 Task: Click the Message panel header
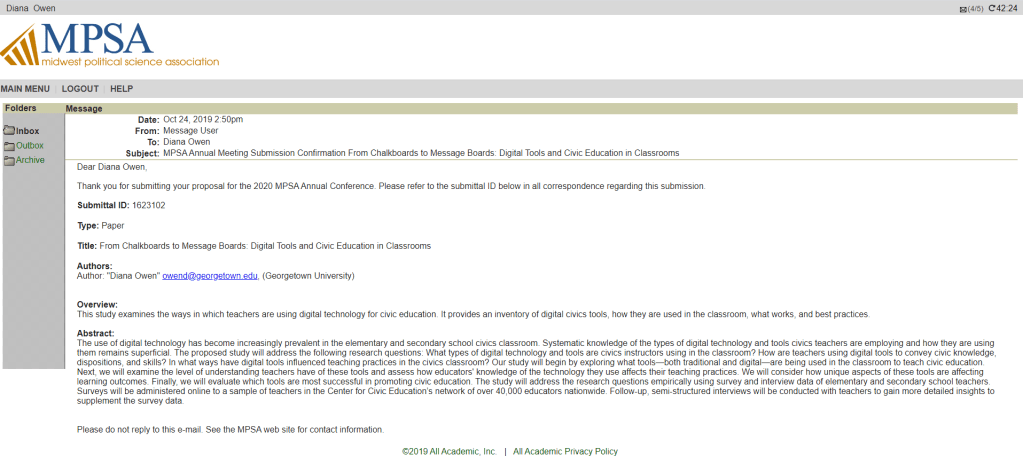tap(84, 108)
